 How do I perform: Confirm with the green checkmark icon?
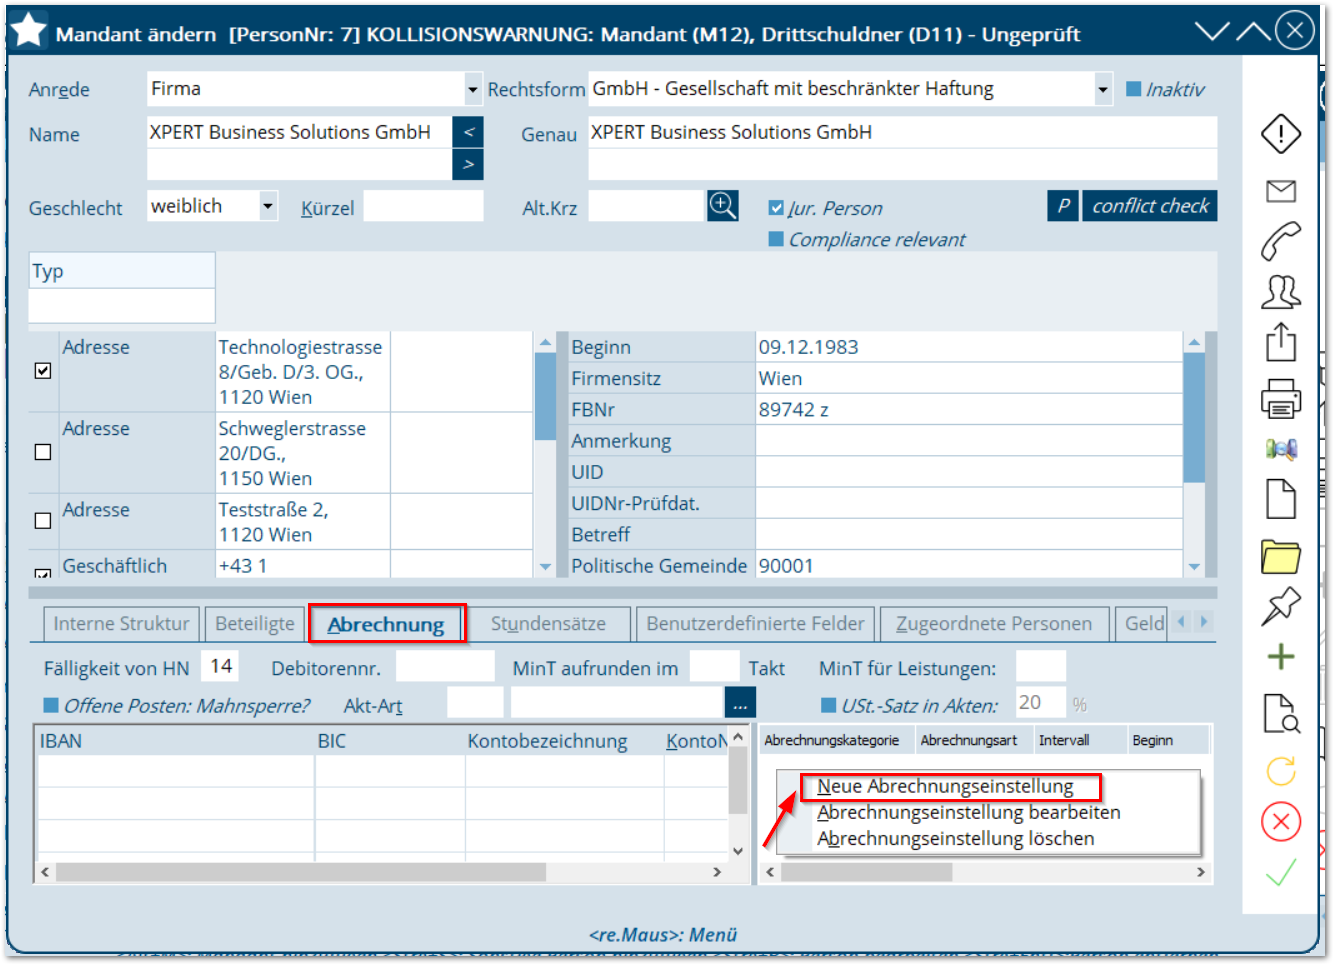(1281, 873)
